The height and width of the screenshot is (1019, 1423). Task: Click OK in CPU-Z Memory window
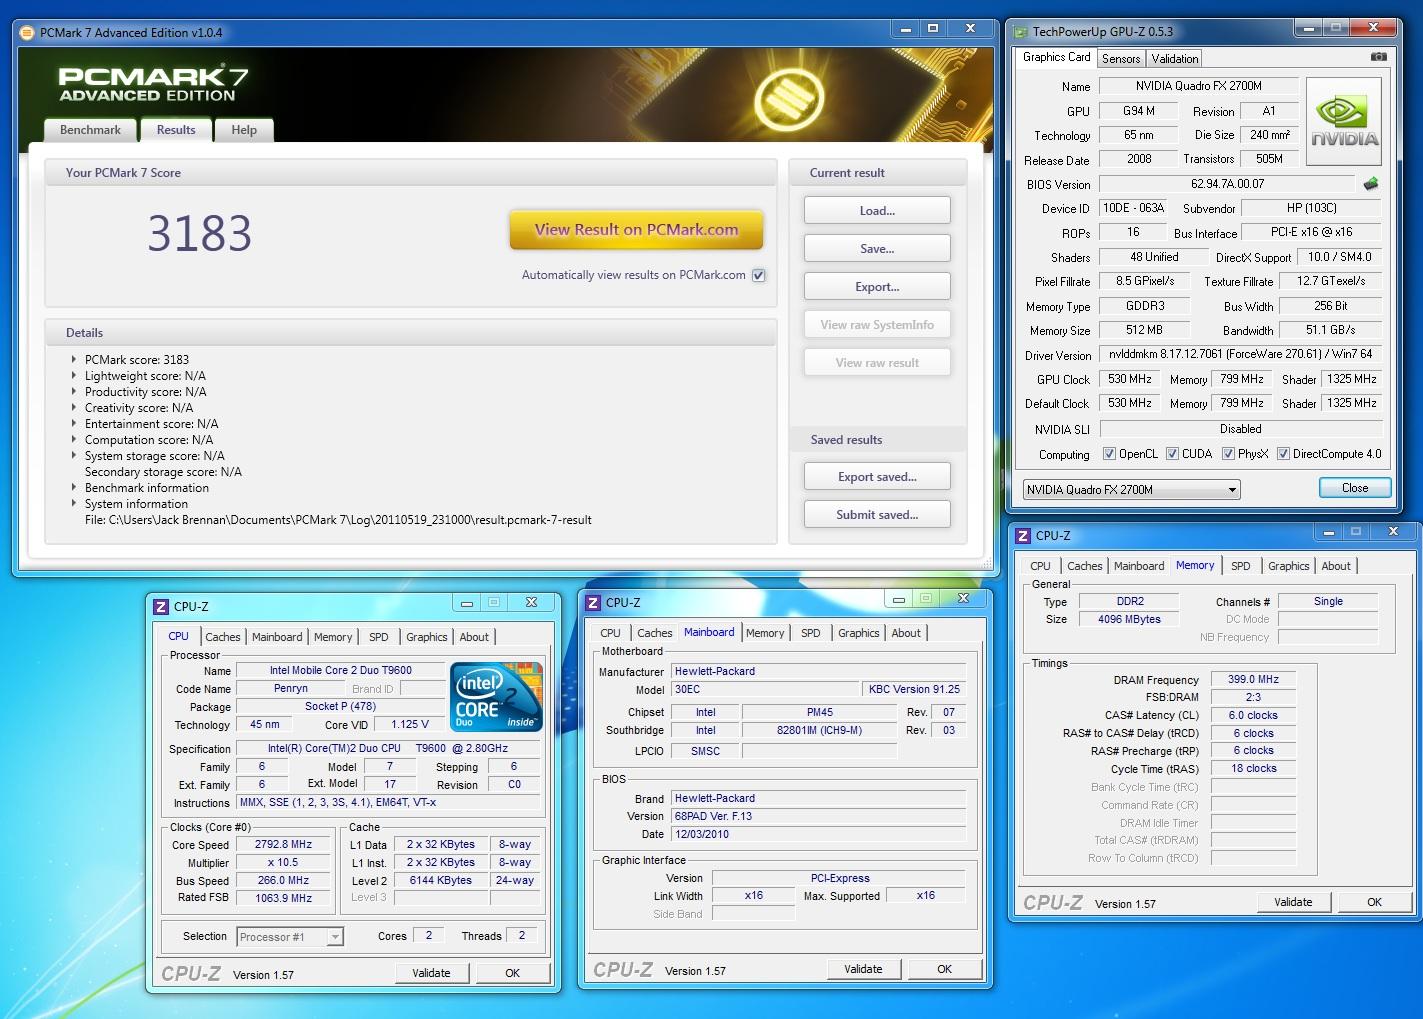tap(1374, 902)
